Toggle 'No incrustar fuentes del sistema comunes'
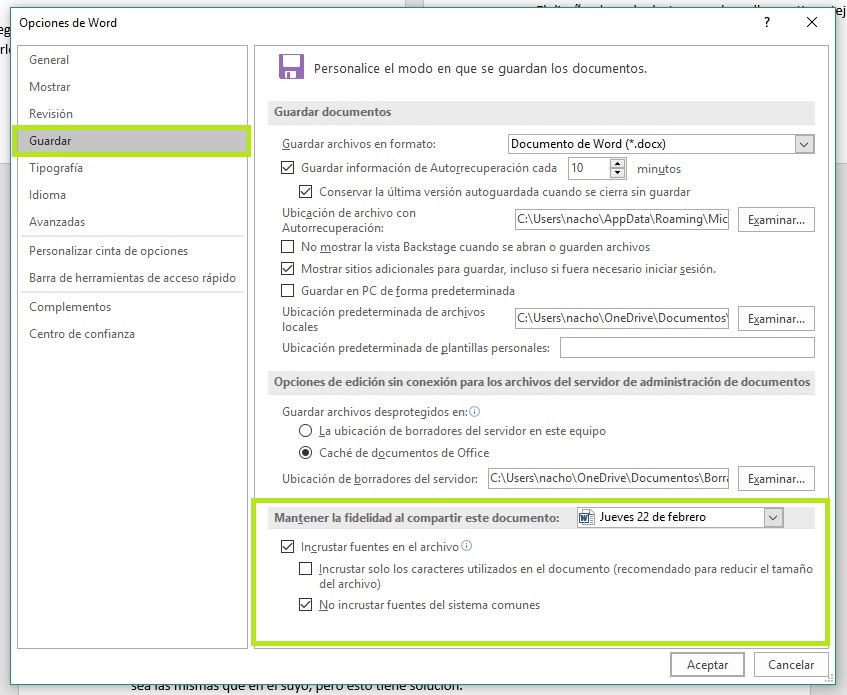Image resolution: width=847 pixels, height=695 pixels. [x=305, y=605]
